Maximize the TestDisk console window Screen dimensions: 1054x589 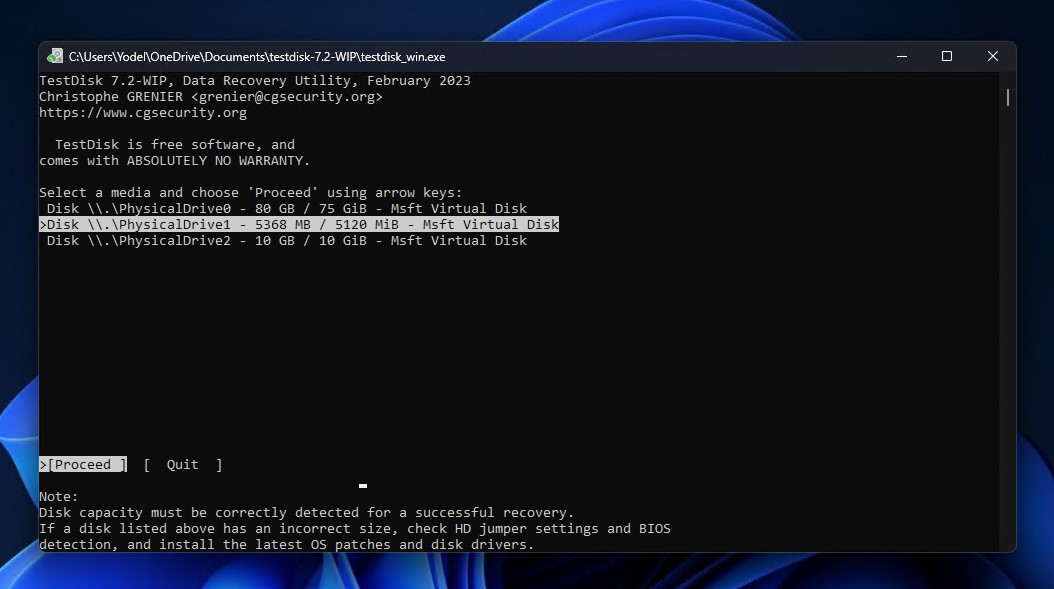(947, 57)
